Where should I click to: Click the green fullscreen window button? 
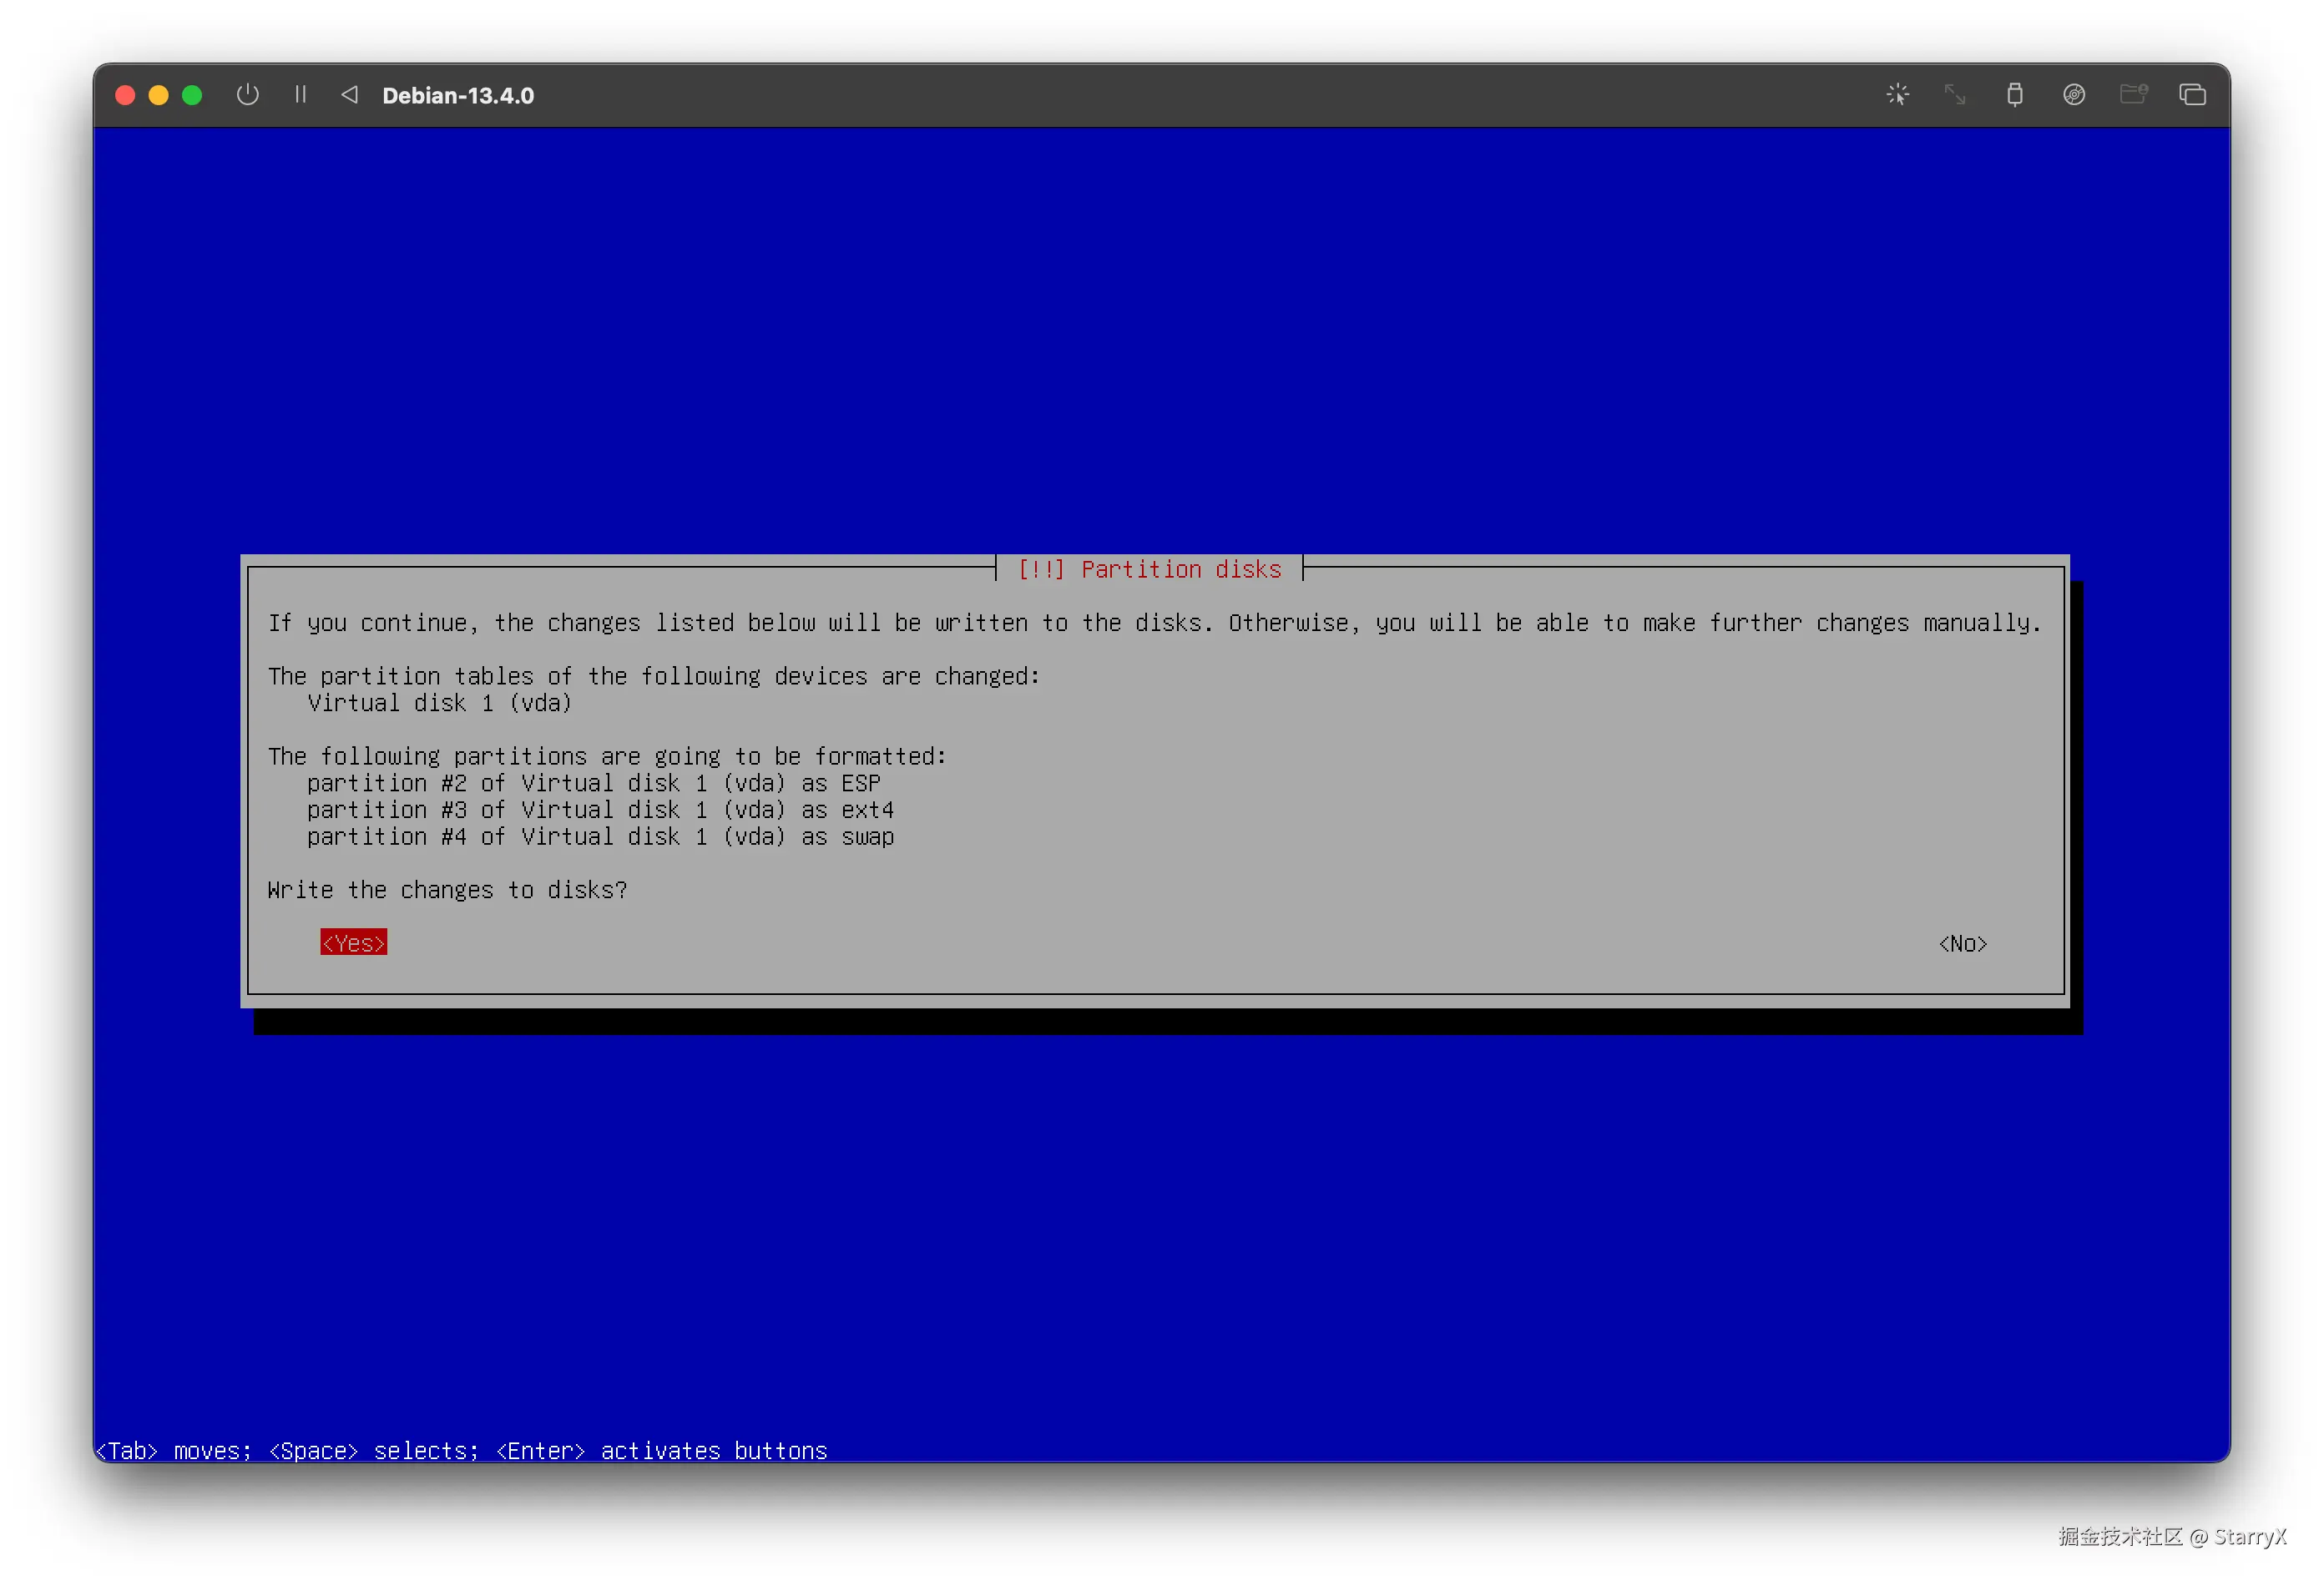click(x=192, y=95)
